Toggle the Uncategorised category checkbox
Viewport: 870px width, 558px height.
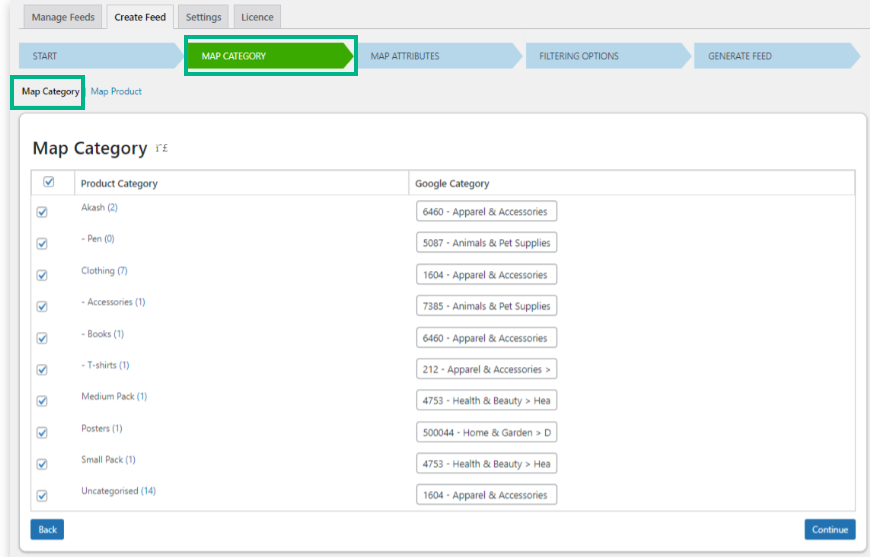(42, 495)
